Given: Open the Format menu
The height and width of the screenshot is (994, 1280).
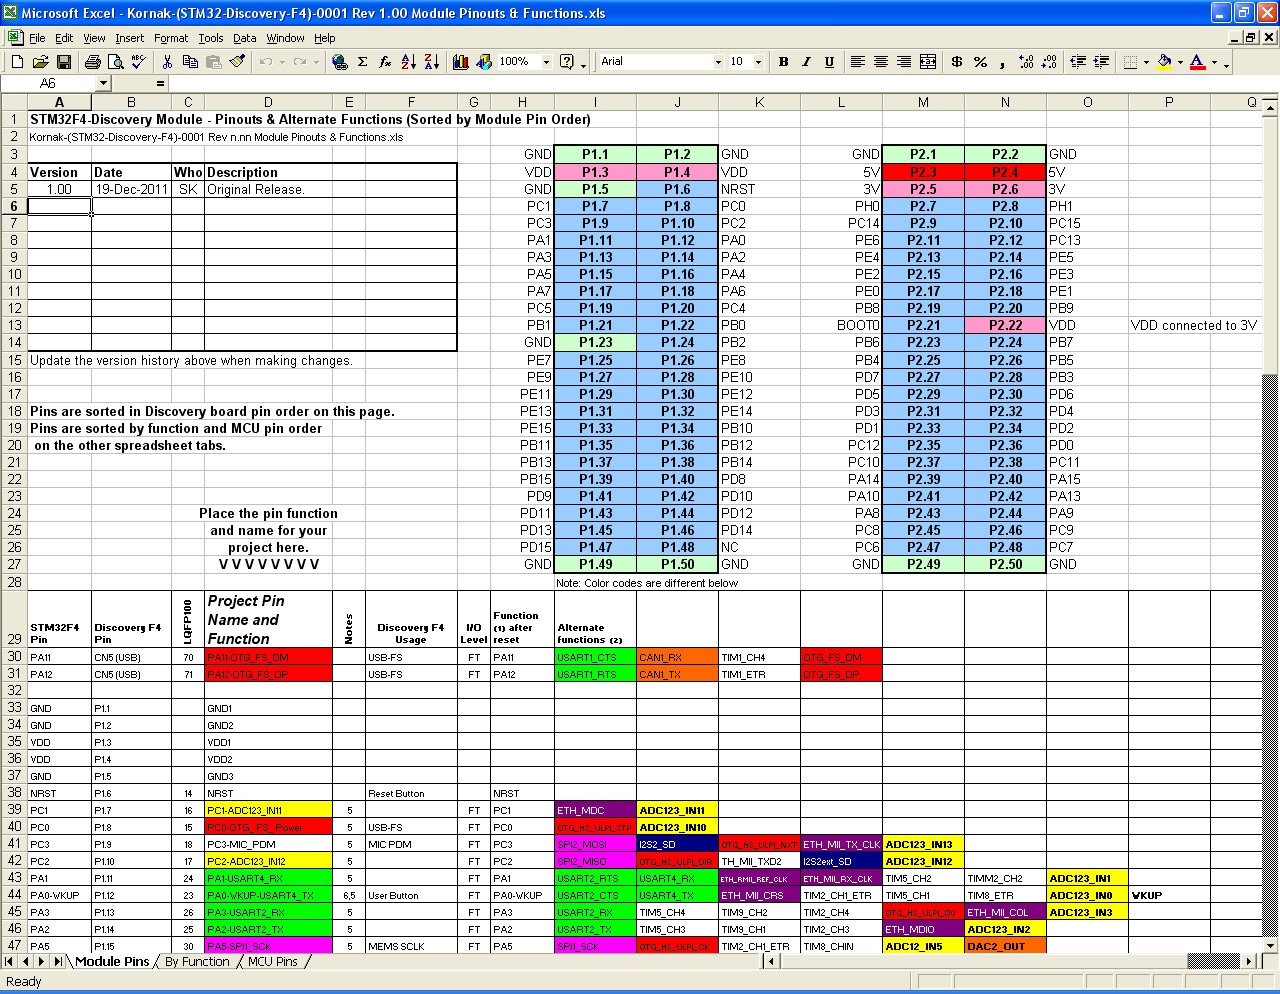Looking at the screenshot, I should pos(171,38).
